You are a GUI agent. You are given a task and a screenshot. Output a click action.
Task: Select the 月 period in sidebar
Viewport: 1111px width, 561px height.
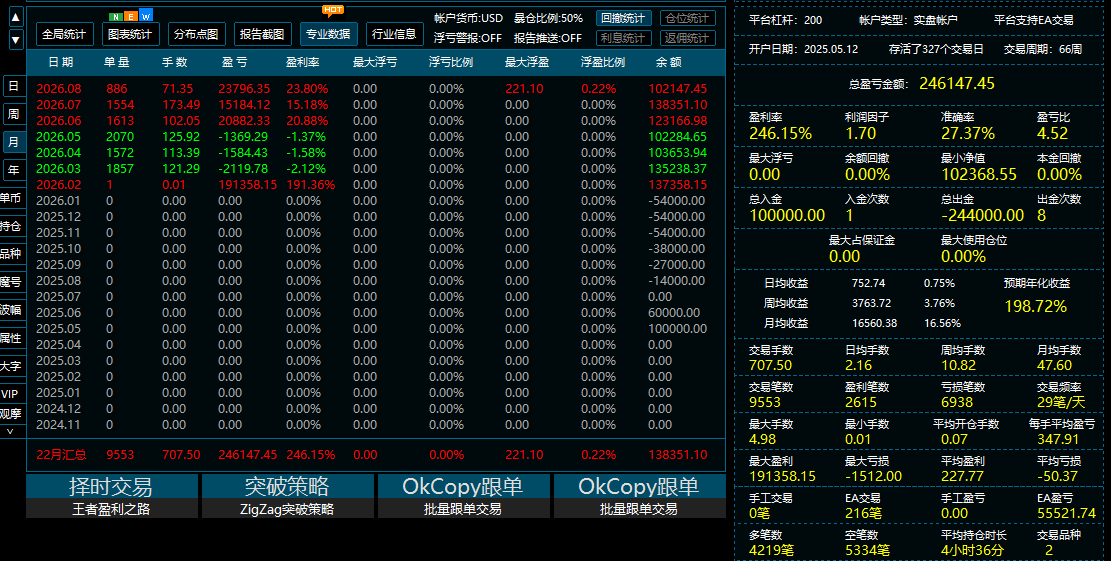[13, 142]
